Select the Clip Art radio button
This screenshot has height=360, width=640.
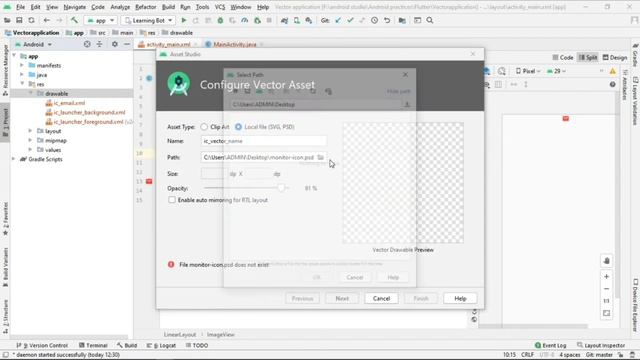(204, 127)
